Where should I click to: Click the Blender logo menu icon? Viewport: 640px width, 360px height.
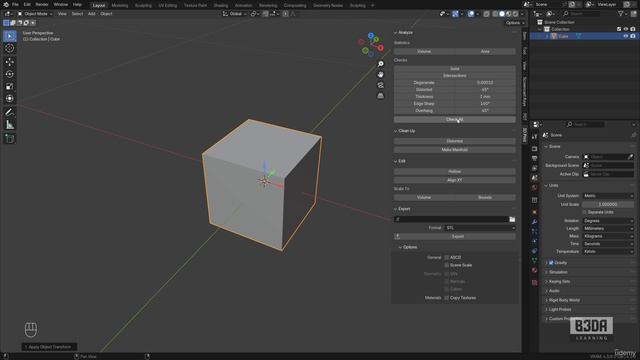pyautogui.click(x=6, y=4)
